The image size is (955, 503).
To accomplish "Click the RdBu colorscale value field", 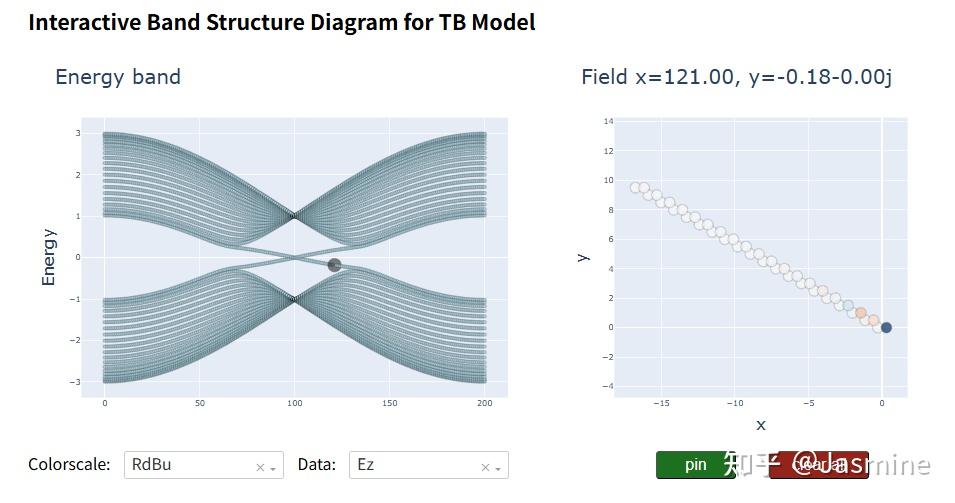I will [190, 465].
